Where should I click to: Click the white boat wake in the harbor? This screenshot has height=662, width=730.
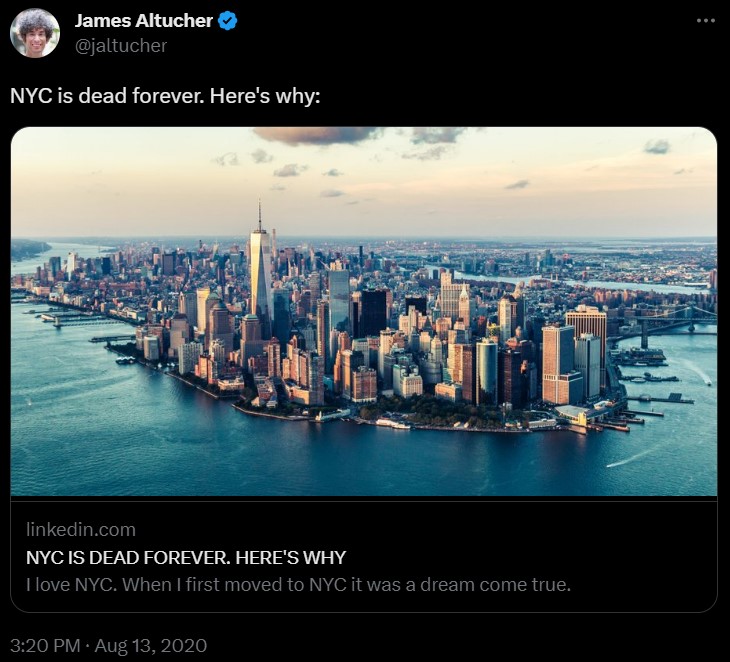(631, 458)
